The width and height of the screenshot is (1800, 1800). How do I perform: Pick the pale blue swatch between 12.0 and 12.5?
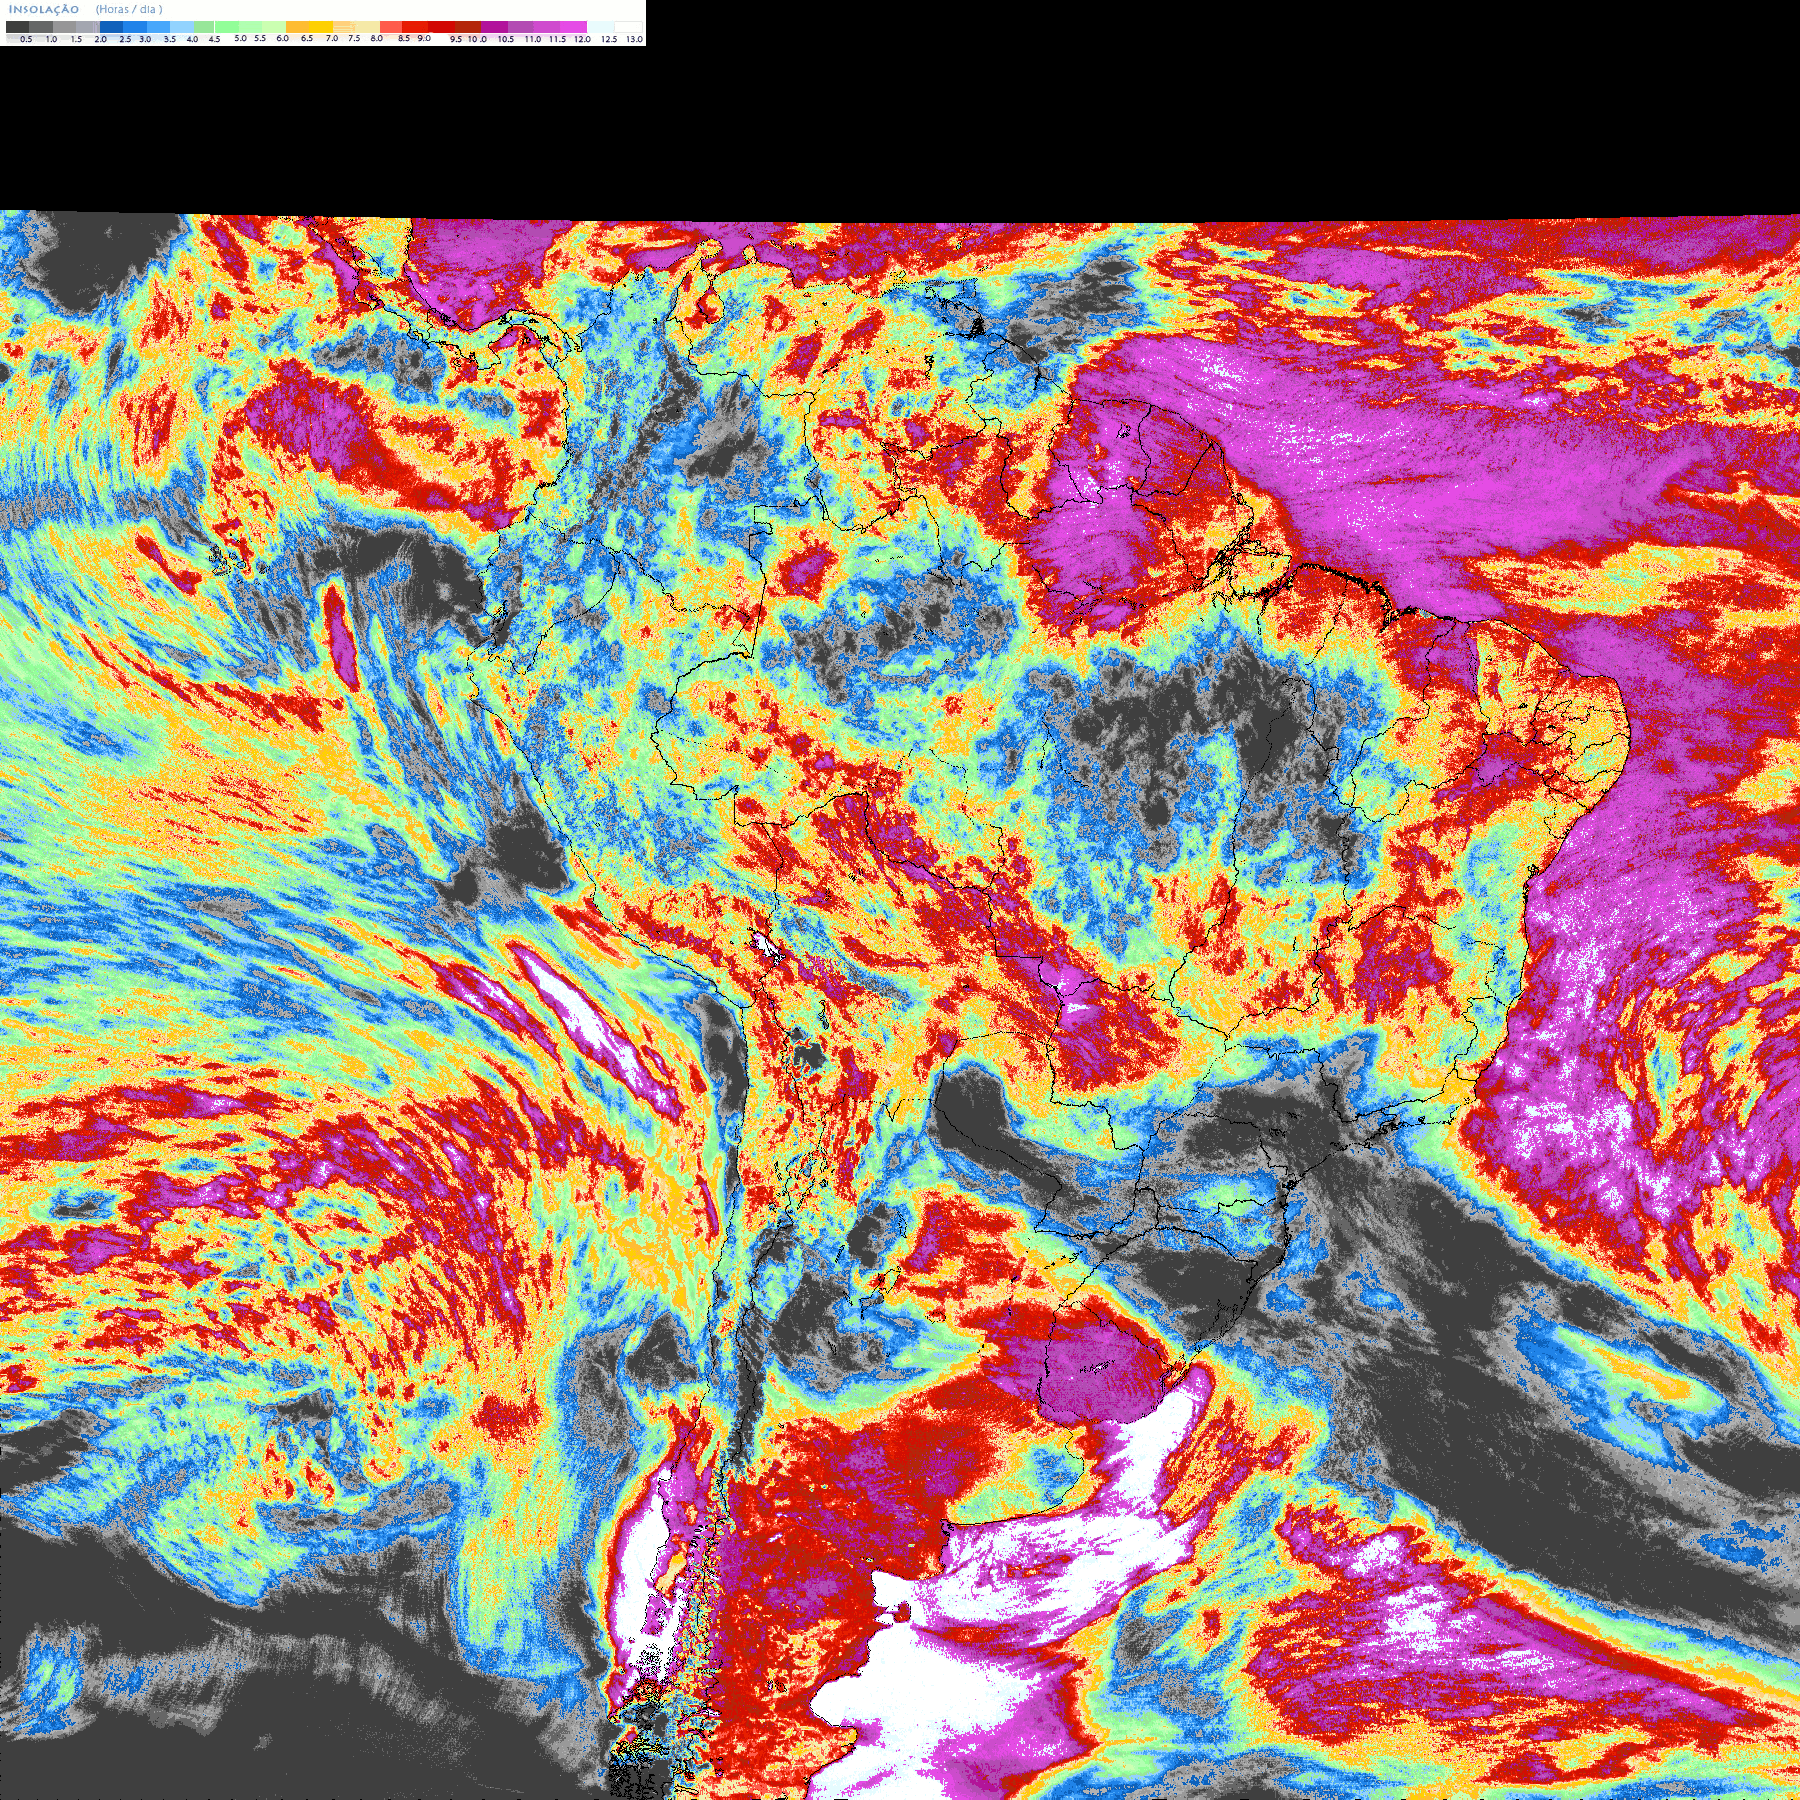pos(600,27)
